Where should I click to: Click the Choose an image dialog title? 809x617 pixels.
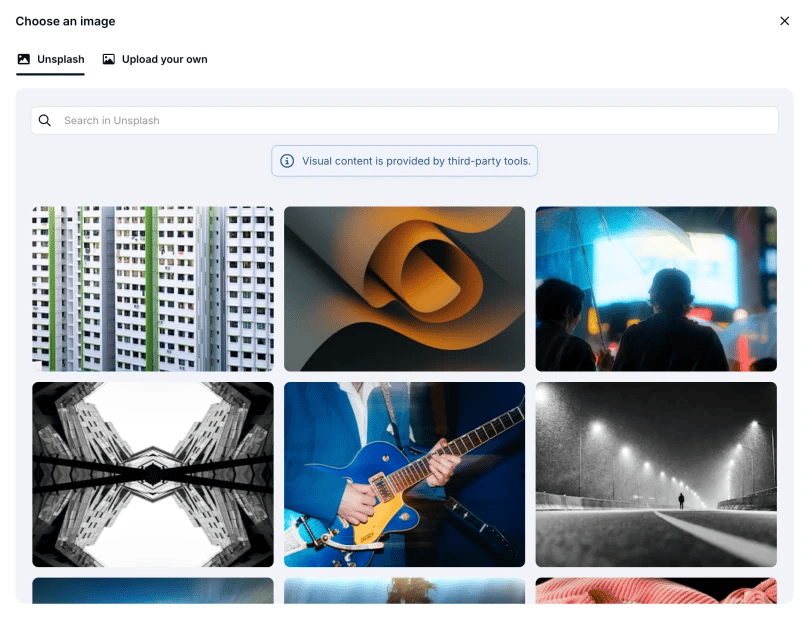[x=65, y=20]
